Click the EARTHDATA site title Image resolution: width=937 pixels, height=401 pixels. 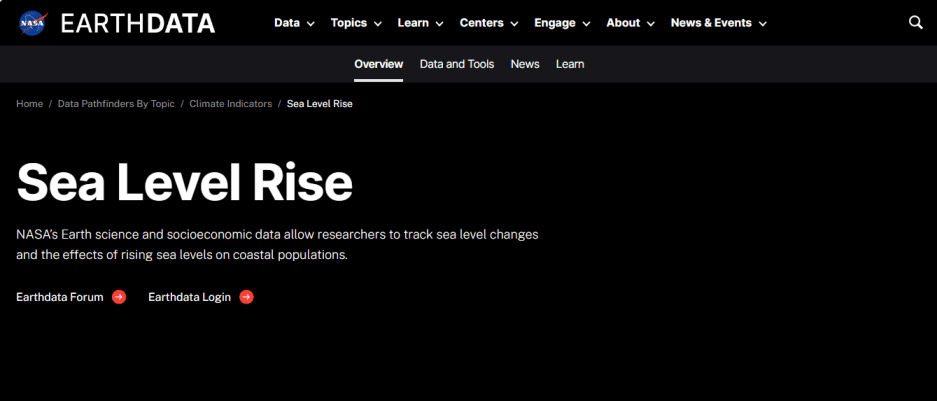pos(137,23)
